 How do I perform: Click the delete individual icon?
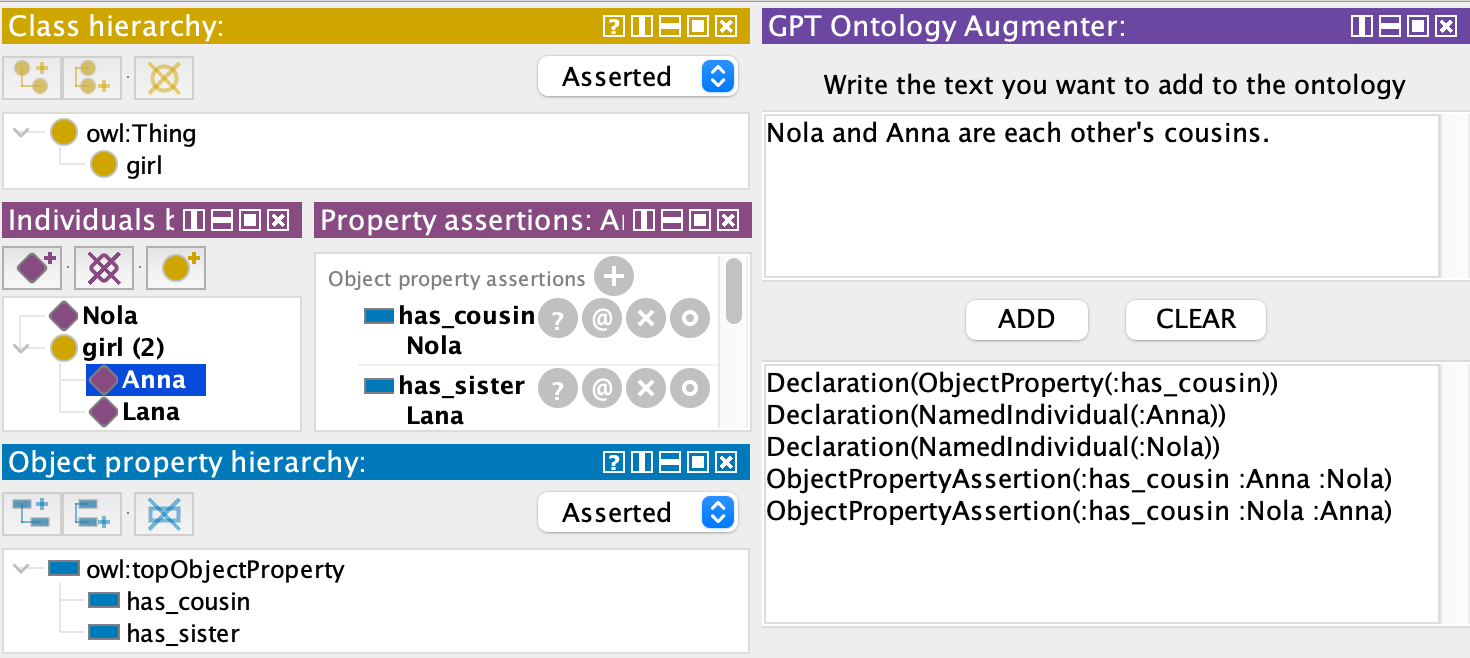(x=104, y=268)
